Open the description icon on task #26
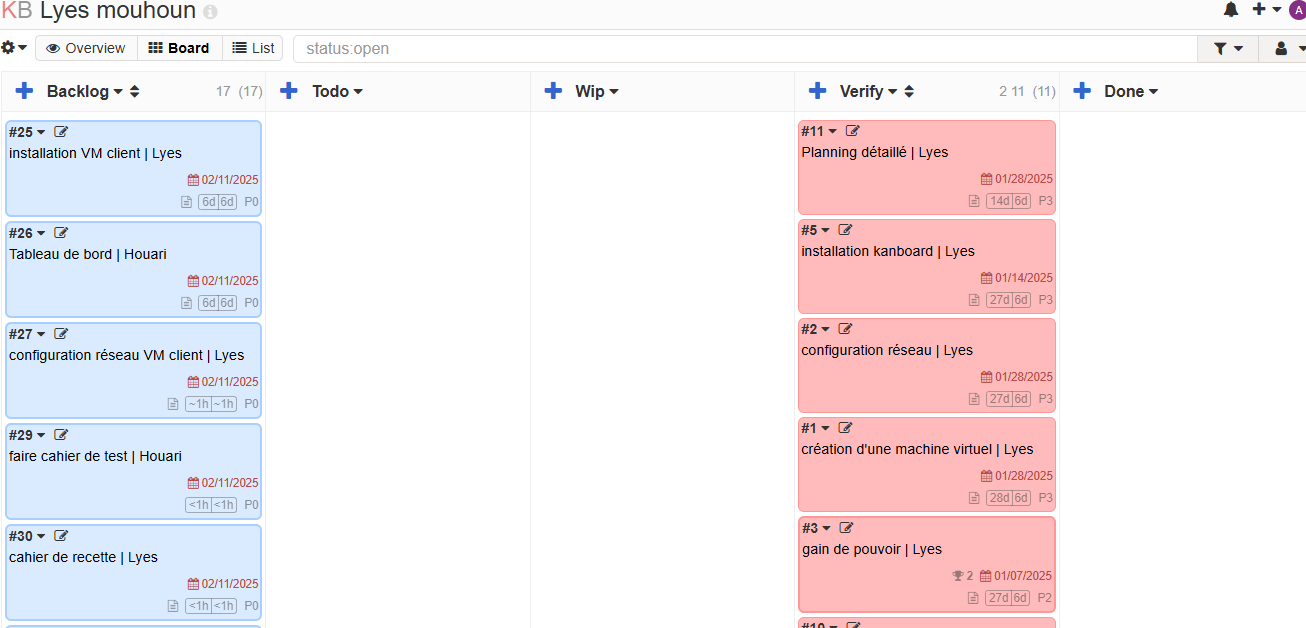This screenshot has width=1306, height=628. coord(186,303)
